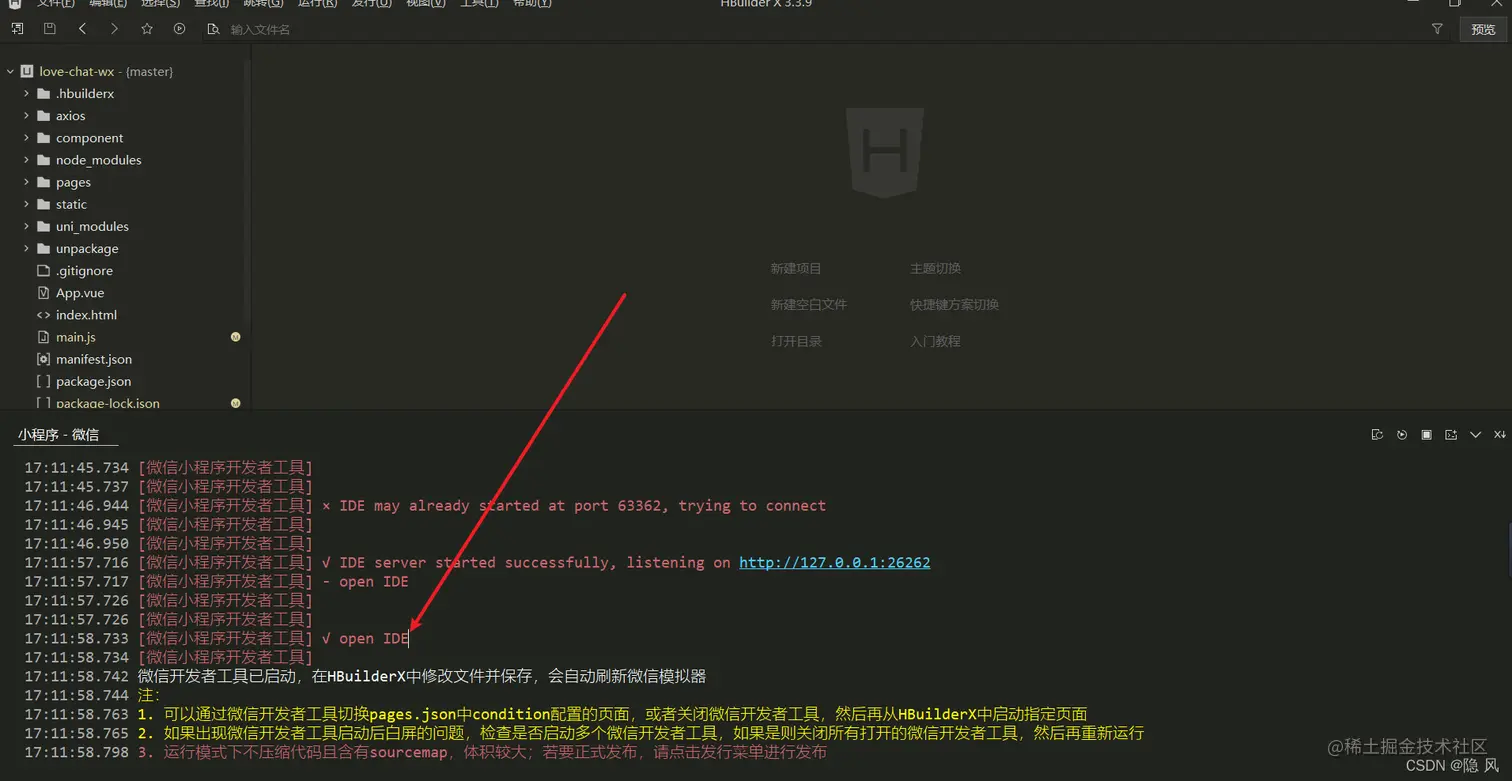Screen dimensions: 1512x781
Task: Click the git modified badge on package-lock.json
Action: [236, 403]
